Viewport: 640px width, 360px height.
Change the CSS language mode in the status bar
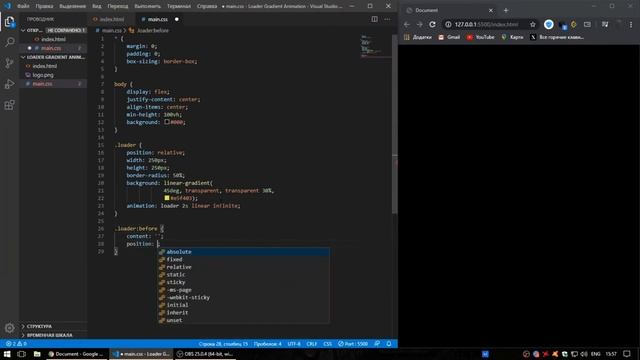327,344
